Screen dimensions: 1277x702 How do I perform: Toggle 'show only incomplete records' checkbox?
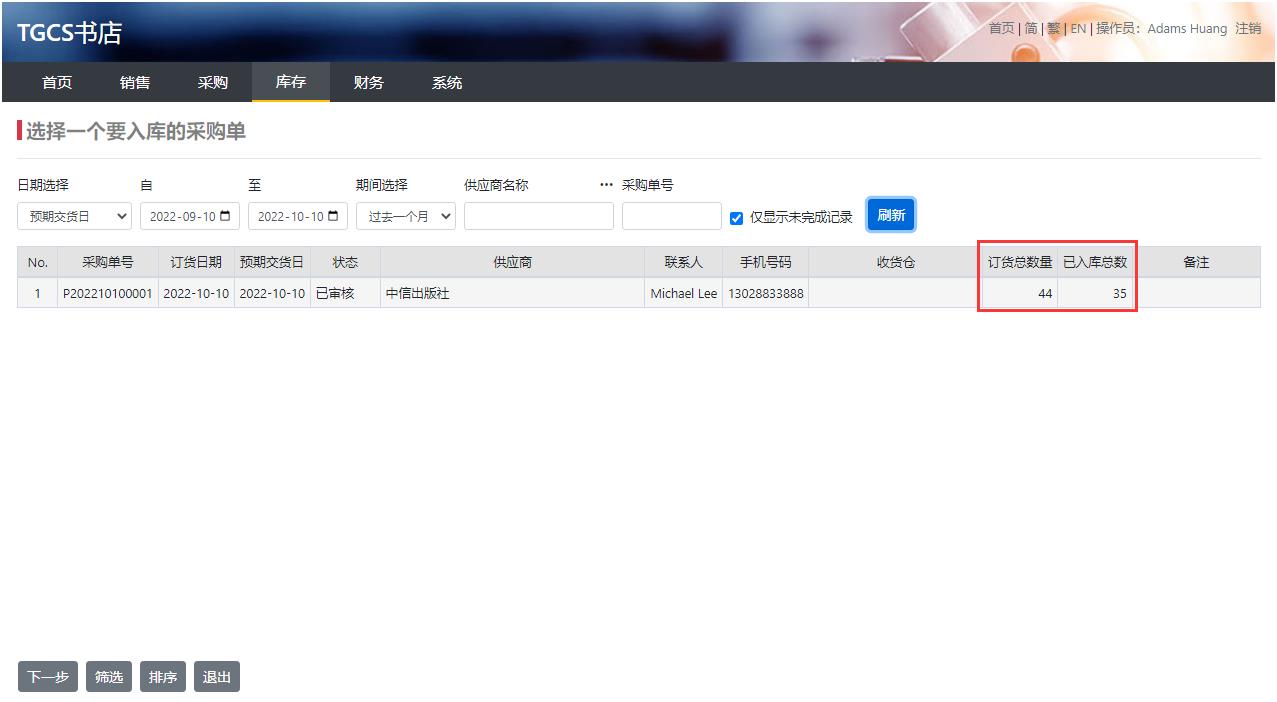point(737,218)
